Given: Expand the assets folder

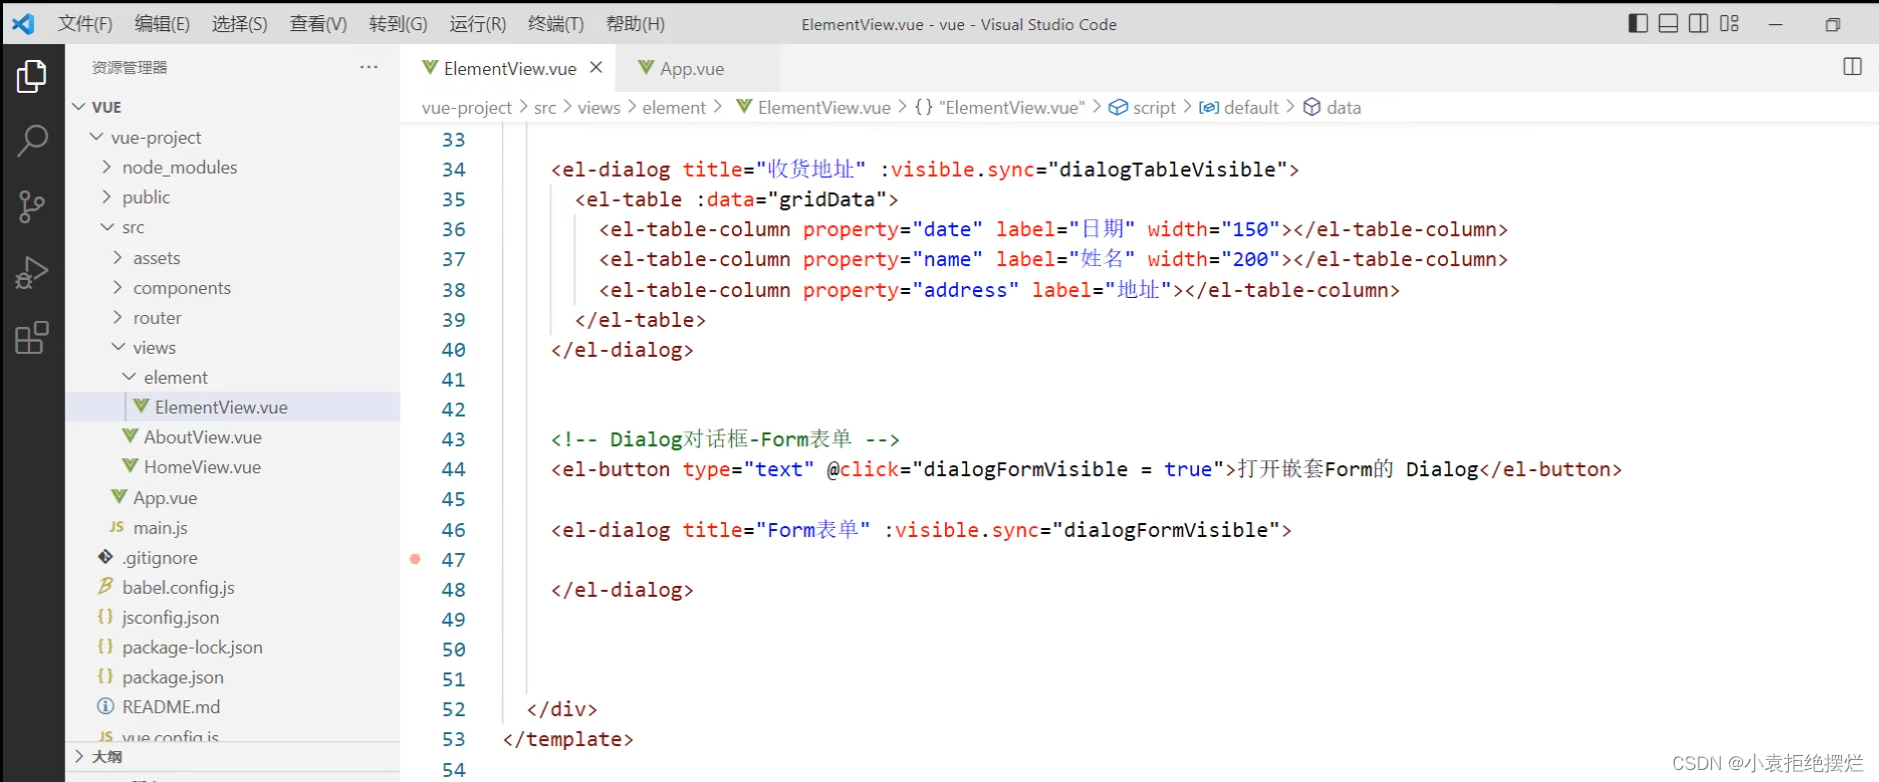Looking at the screenshot, I should point(118,257).
